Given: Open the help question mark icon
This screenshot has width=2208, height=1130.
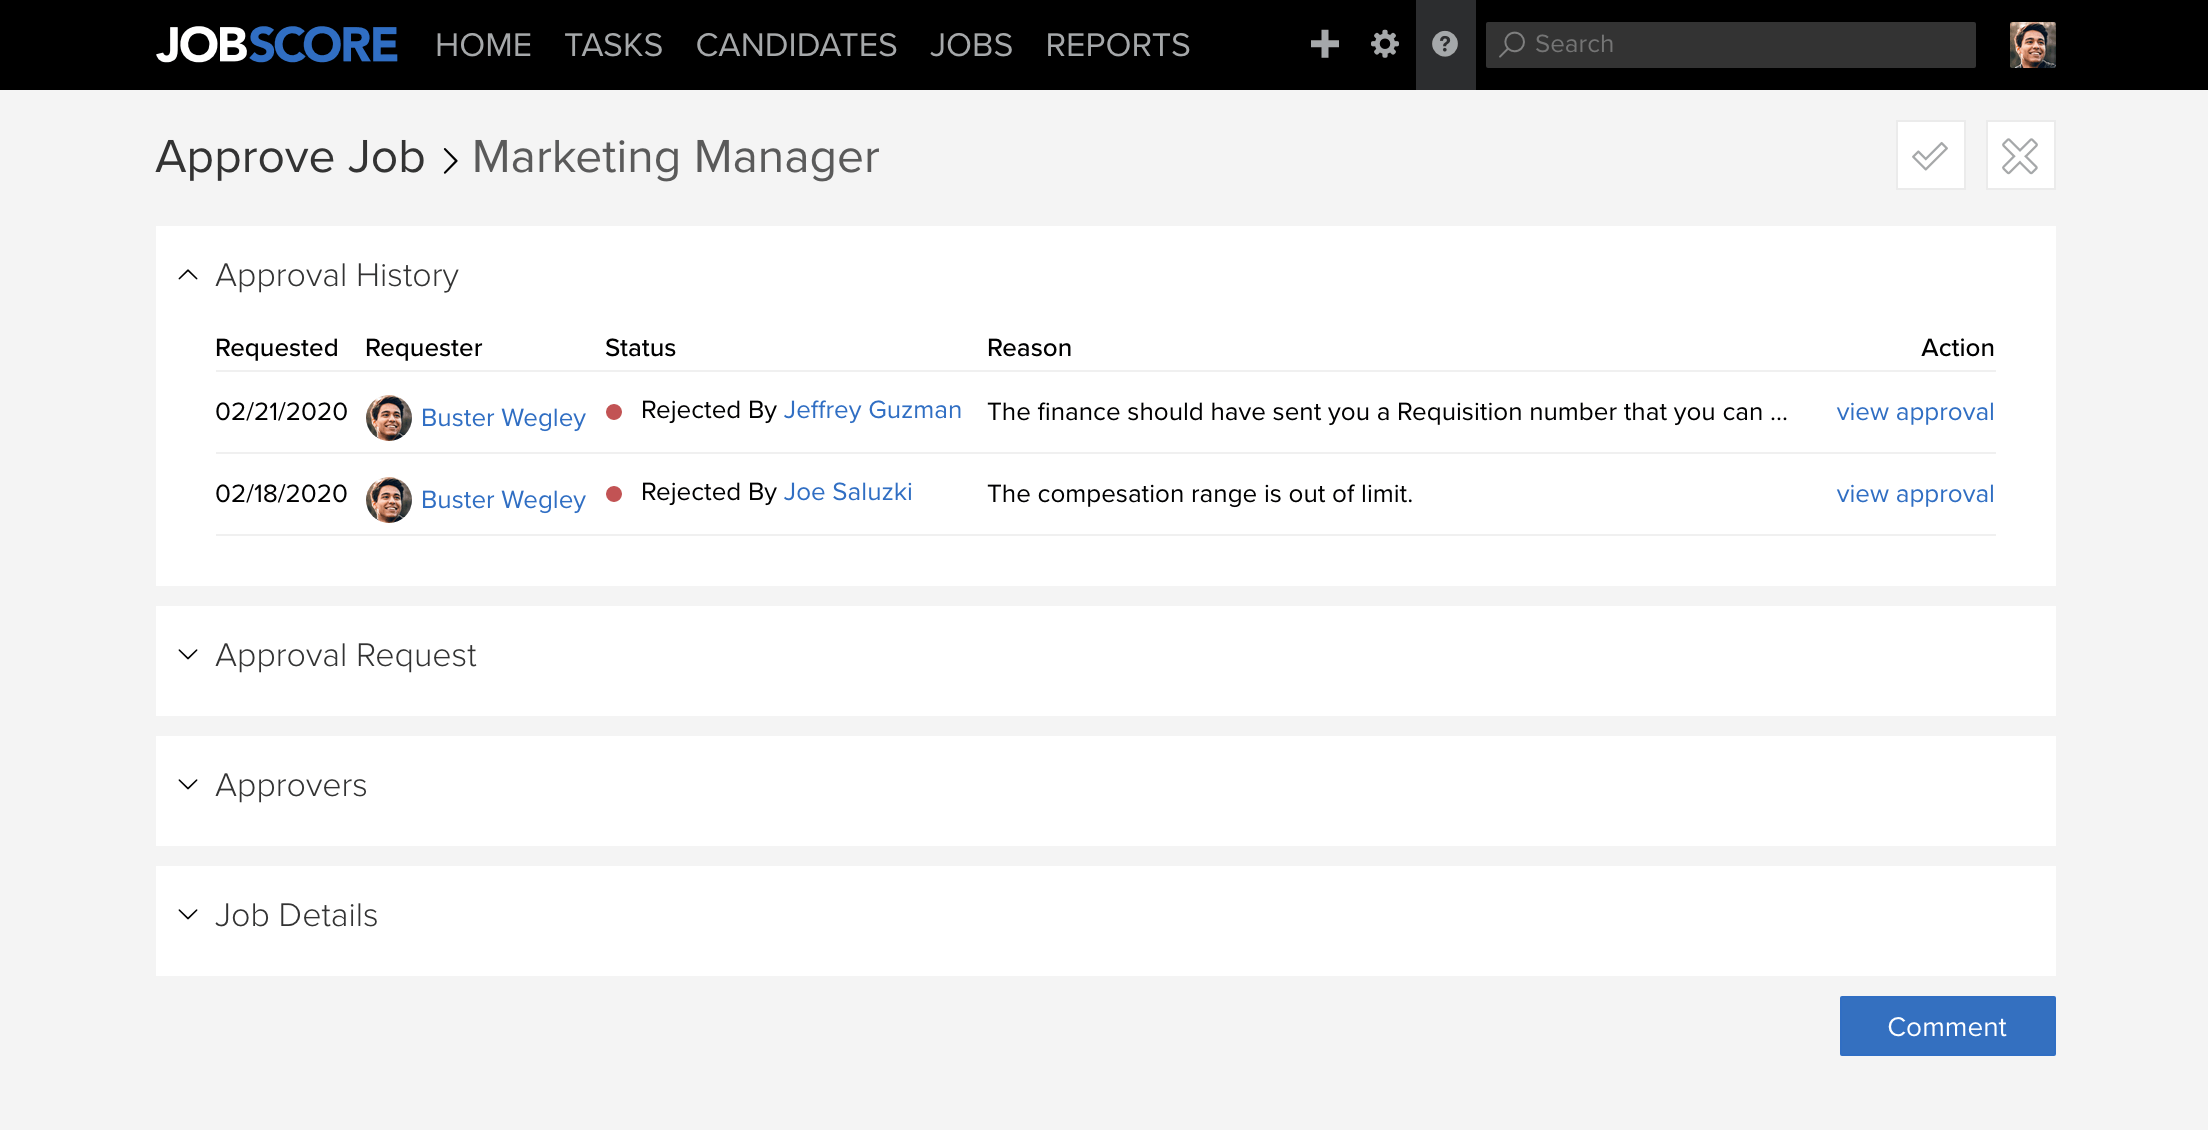Looking at the screenshot, I should [x=1445, y=44].
